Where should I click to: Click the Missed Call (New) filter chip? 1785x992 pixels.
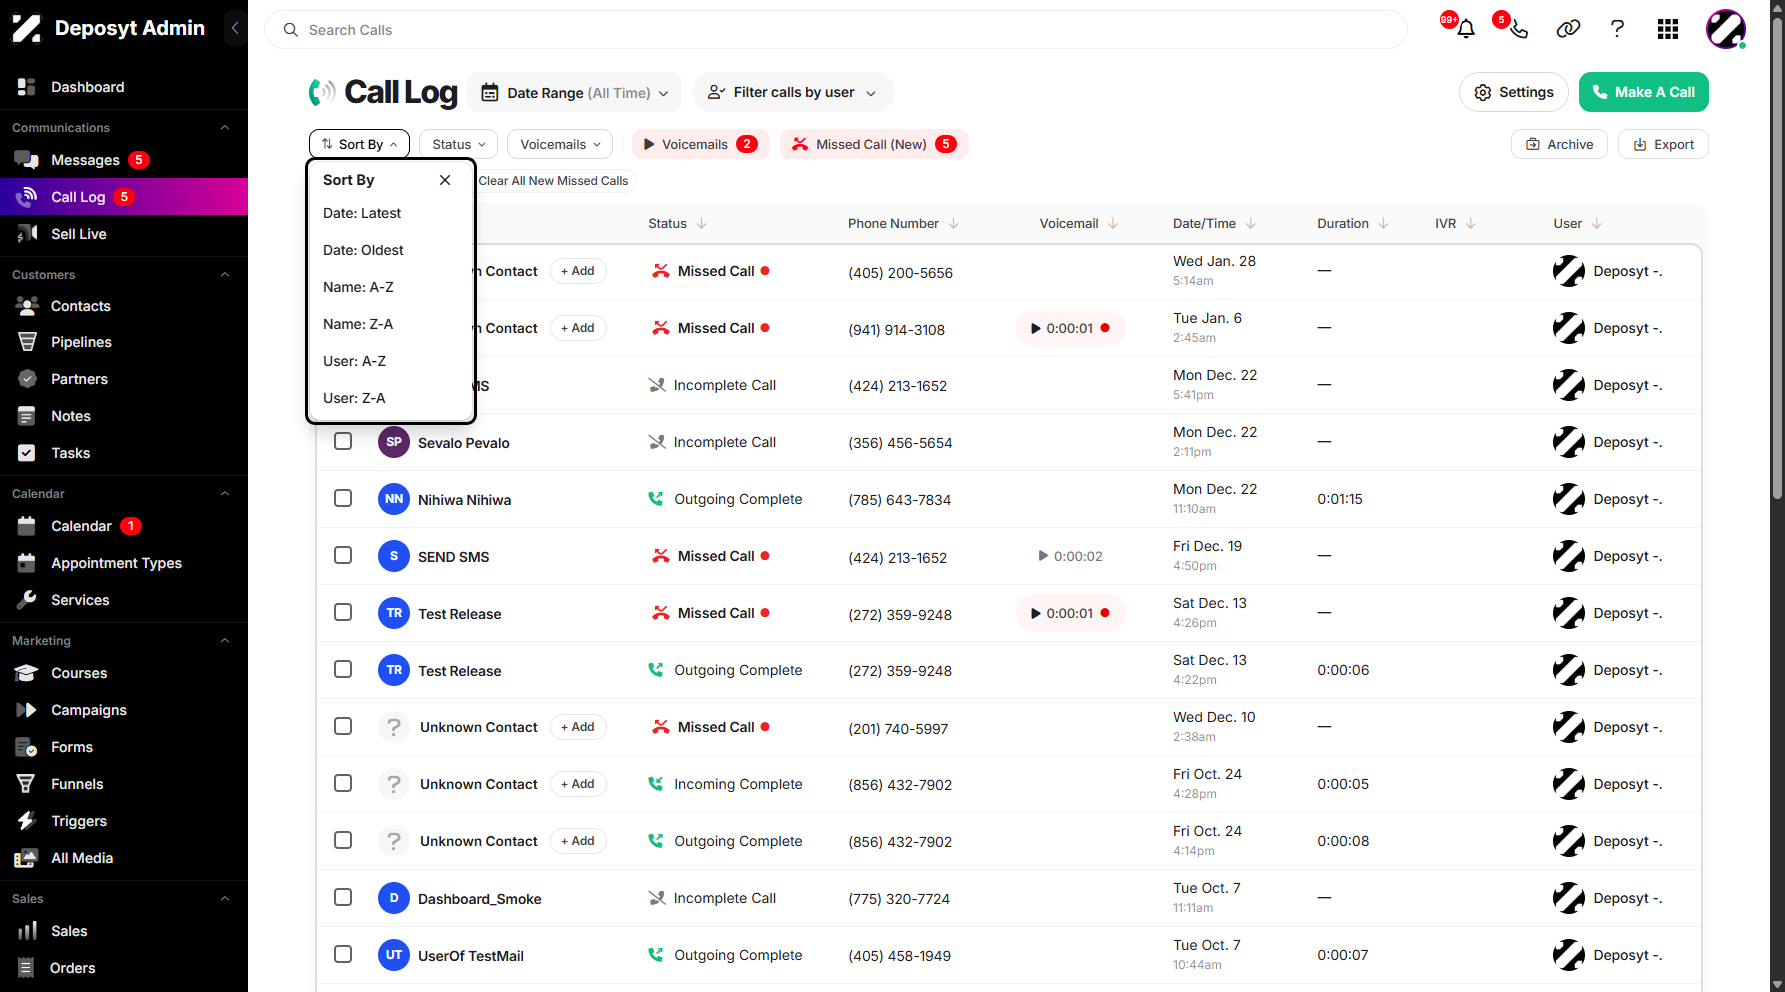click(x=873, y=144)
